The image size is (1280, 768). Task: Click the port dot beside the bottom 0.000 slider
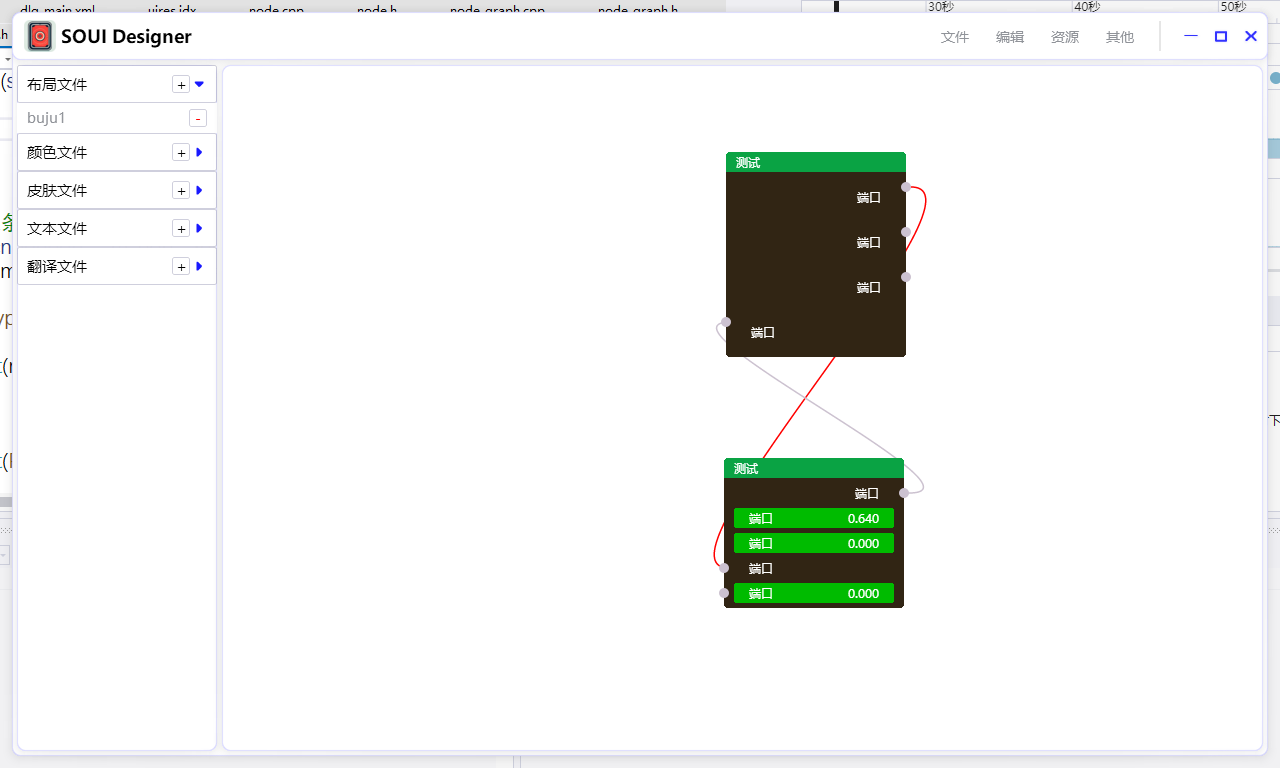point(724,593)
